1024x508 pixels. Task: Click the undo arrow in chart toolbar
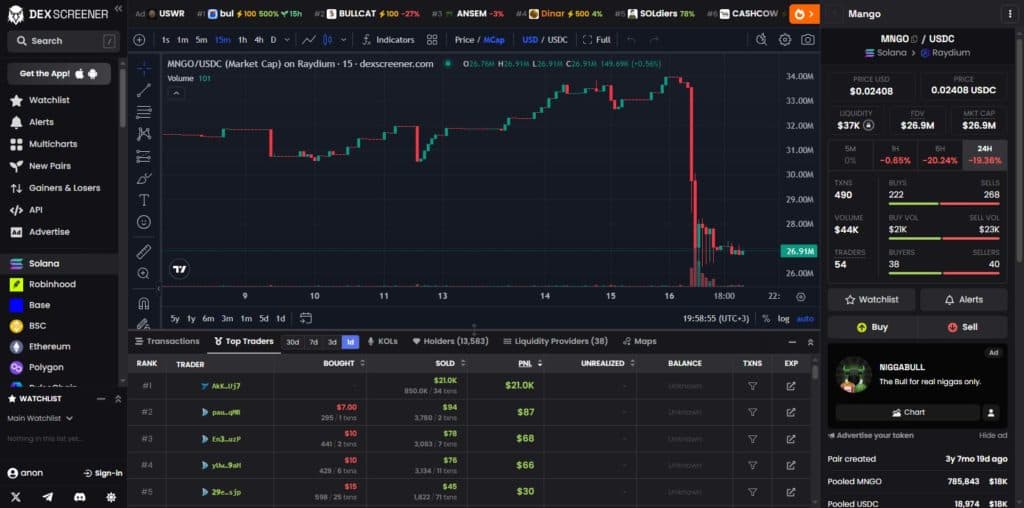pyautogui.click(x=631, y=40)
